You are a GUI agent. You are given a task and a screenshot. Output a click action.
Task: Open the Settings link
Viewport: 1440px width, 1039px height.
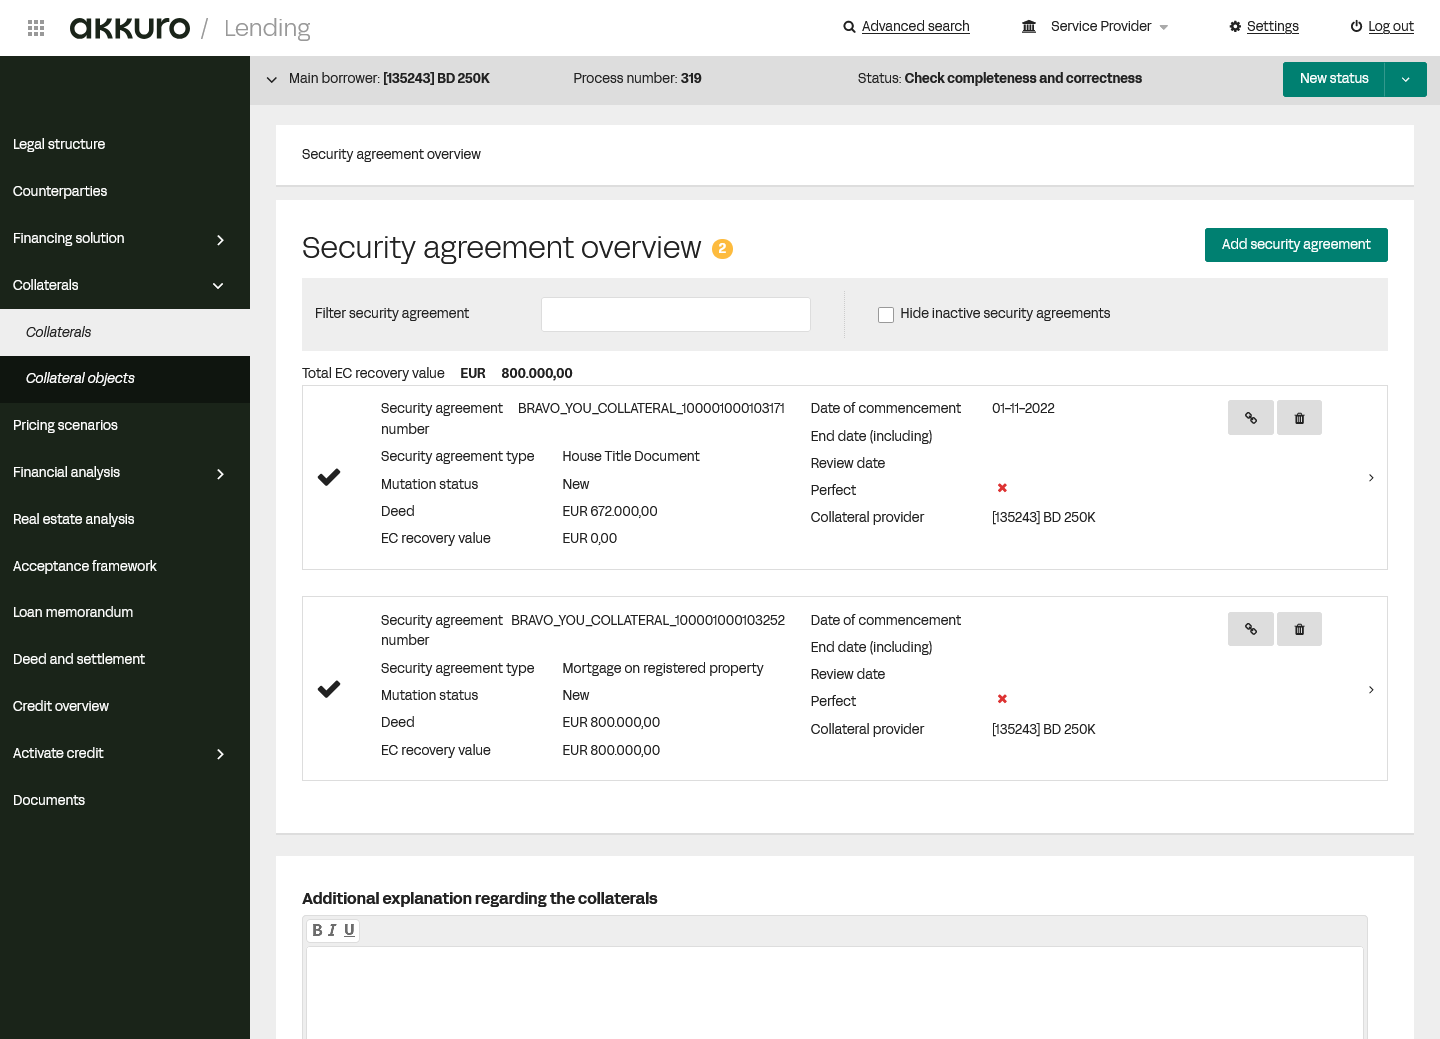pos(1272,27)
